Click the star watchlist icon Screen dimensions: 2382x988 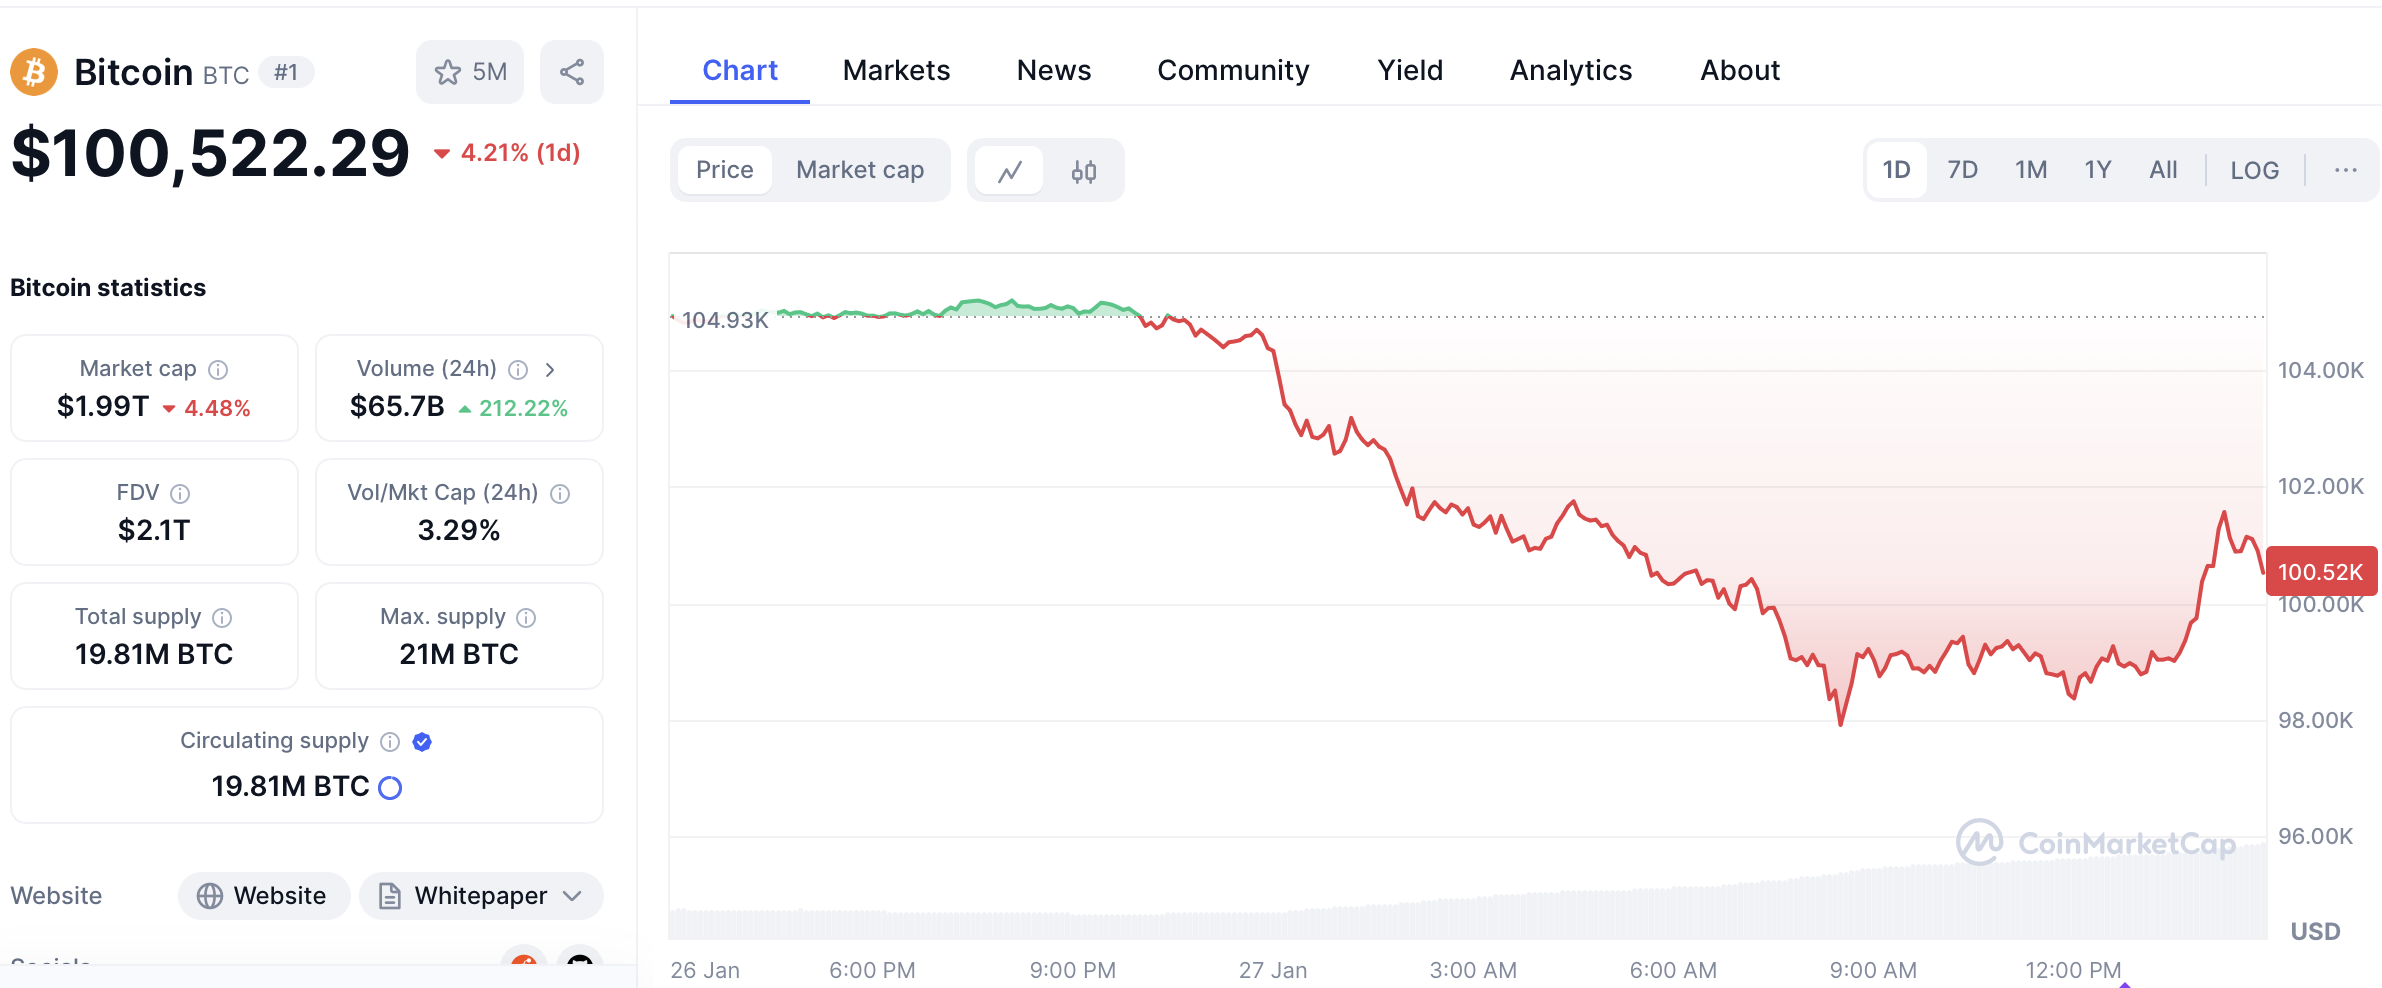448,72
